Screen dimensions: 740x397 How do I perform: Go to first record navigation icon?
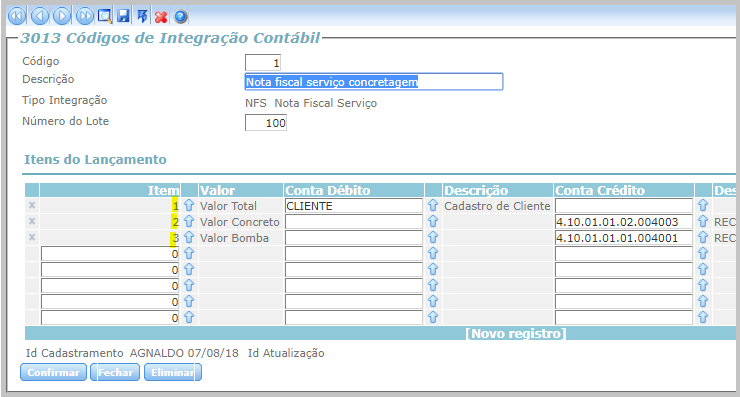tap(17, 17)
